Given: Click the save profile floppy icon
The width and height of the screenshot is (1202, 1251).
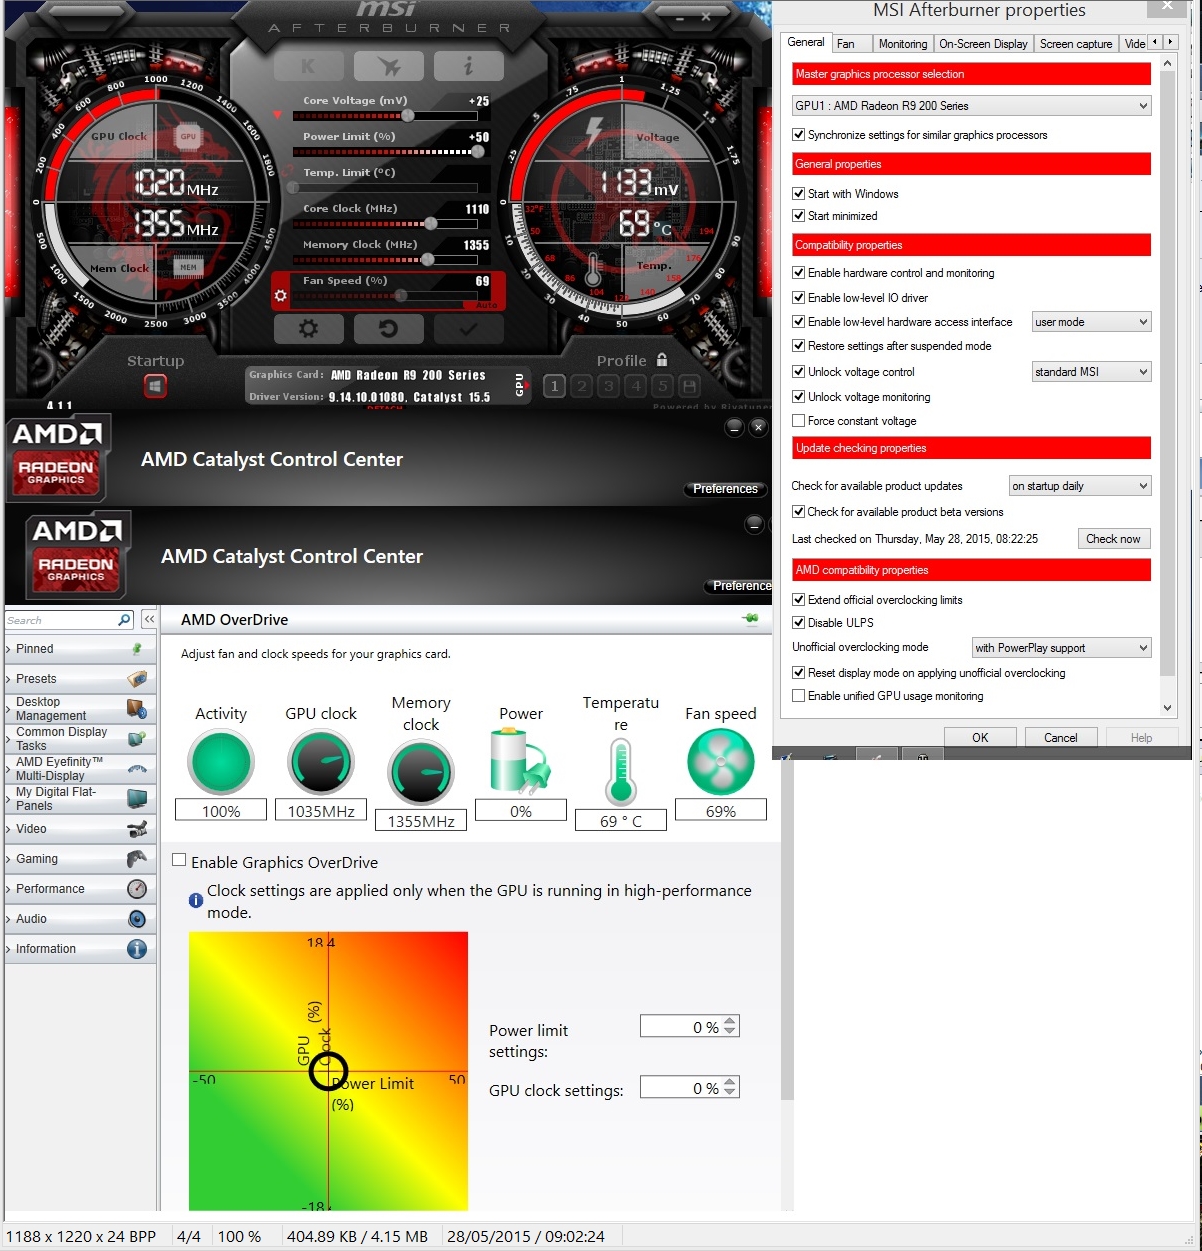Looking at the screenshot, I should pyautogui.click(x=689, y=386).
